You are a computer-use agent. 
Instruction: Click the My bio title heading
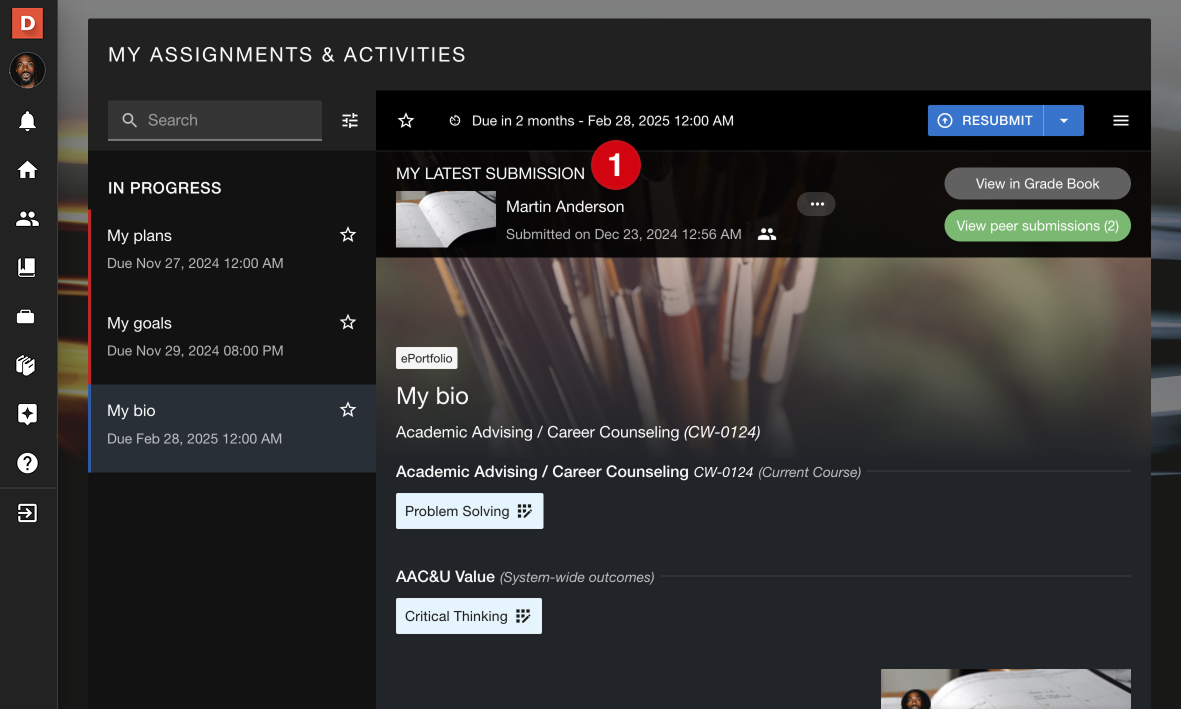coord(432,396)
